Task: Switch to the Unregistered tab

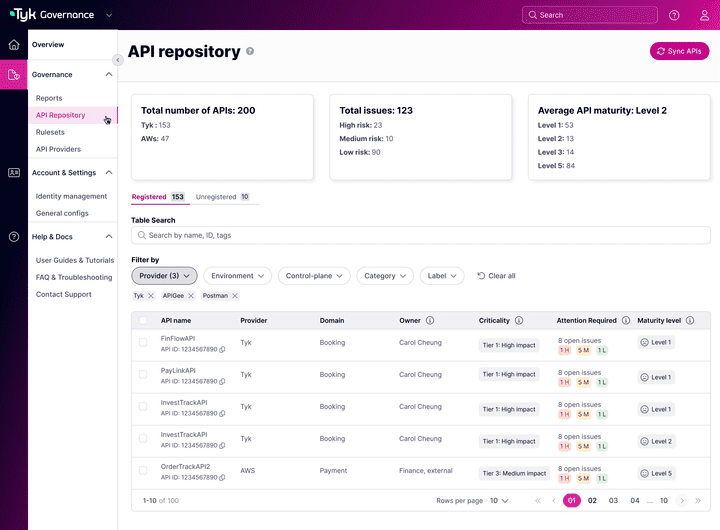Action: [223, 197]
